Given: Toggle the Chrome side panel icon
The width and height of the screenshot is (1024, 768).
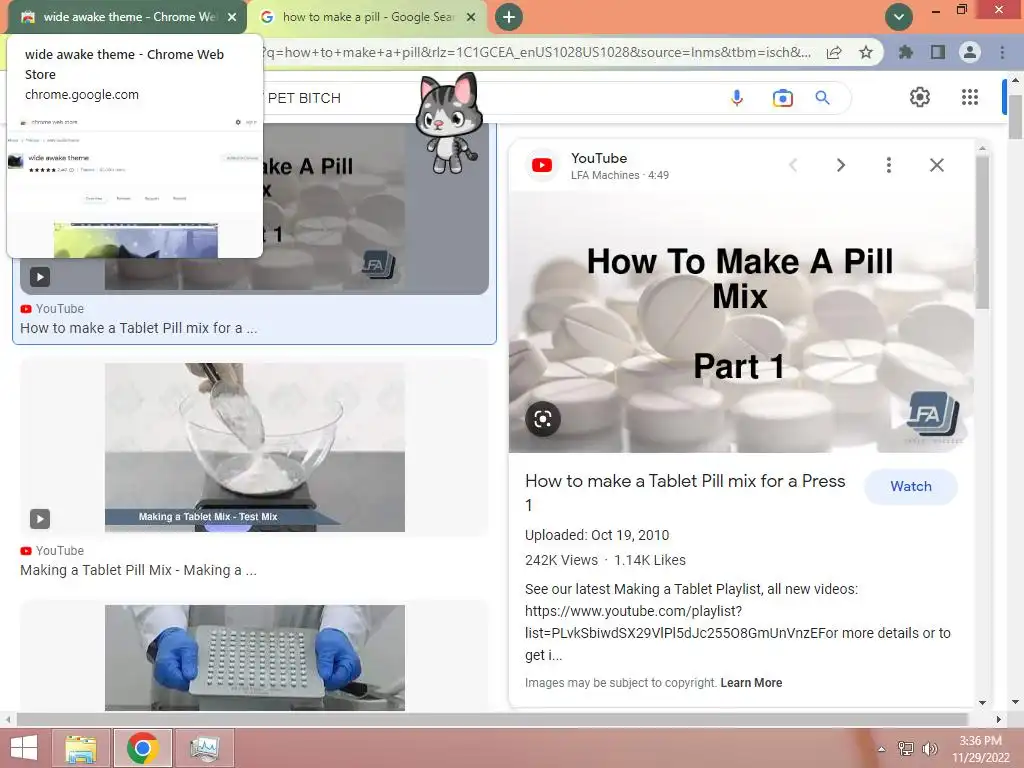Looking at the screenshot, I should click(x=938, y=52).
